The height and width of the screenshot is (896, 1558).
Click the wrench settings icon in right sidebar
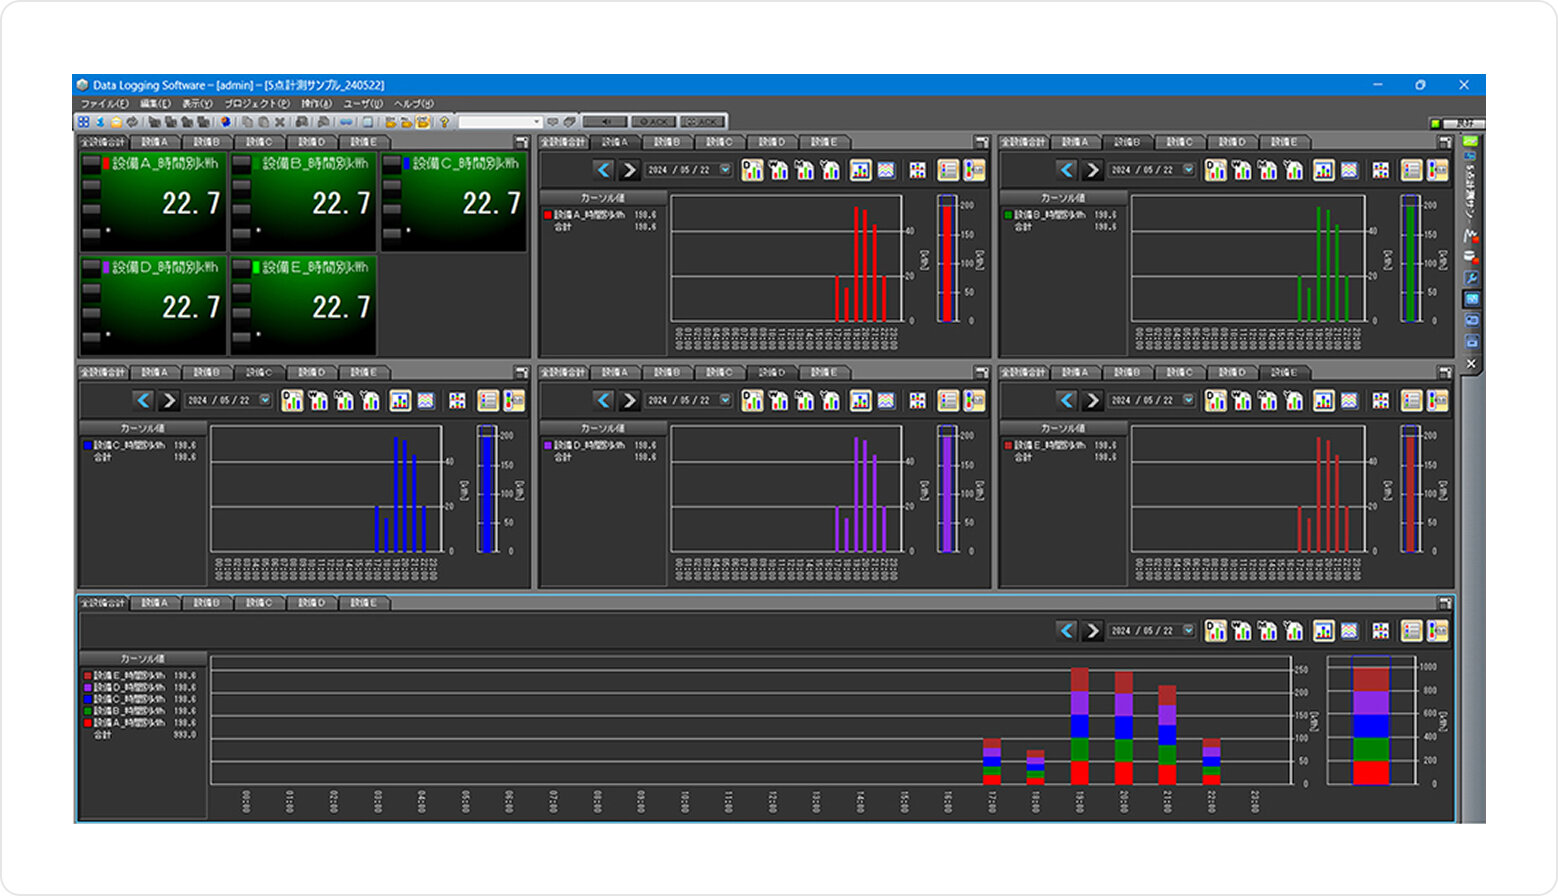[1471, 278]
